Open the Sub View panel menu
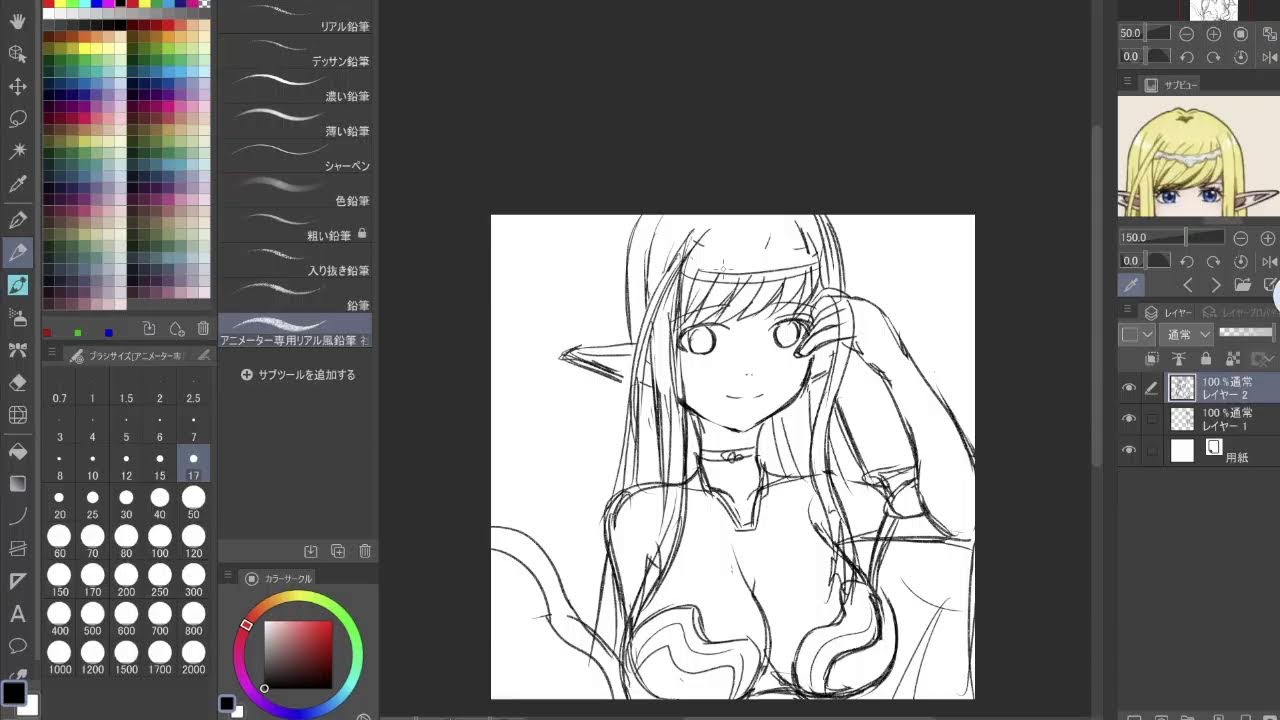Viewport: 1280px width, 720px height. coord(1127,85)
